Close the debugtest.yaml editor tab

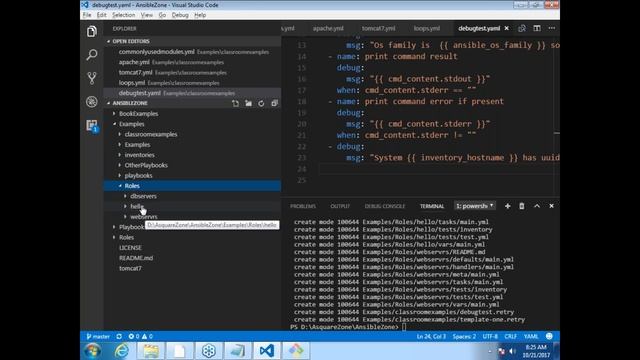[x=507, y=28]
